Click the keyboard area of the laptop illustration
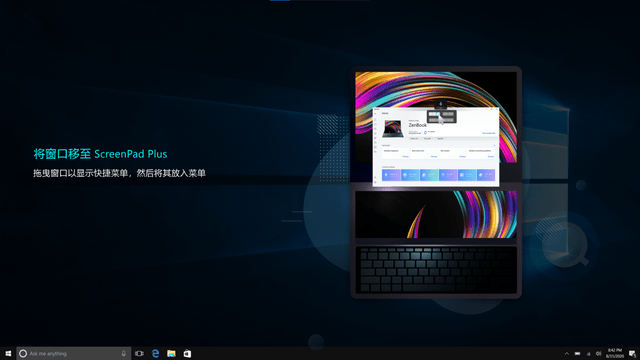 tap(436, 269)
